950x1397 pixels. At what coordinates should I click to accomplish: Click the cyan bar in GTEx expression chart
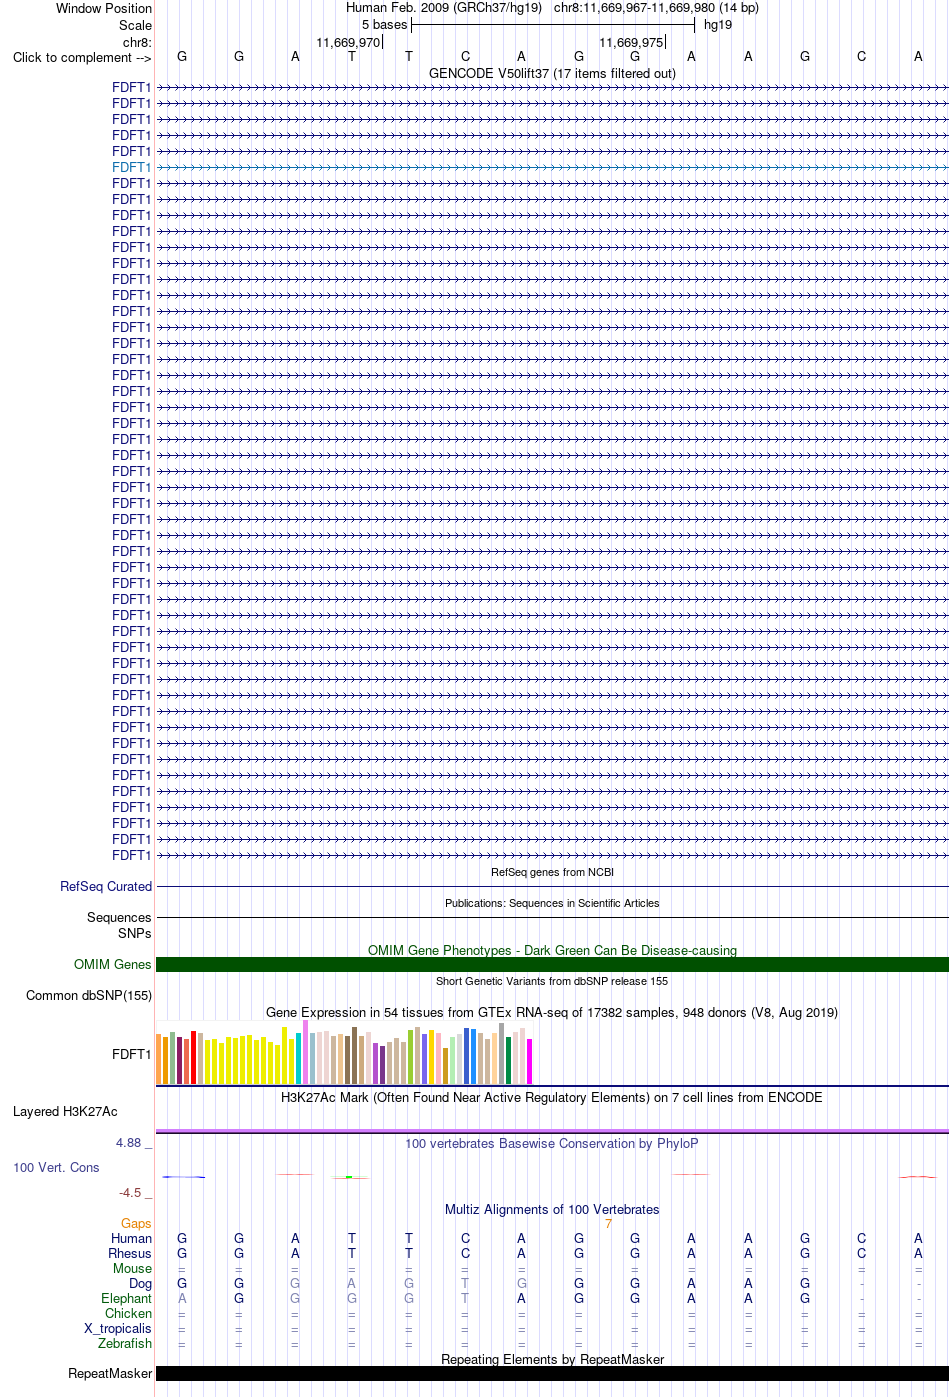(x=299, y=1058)
